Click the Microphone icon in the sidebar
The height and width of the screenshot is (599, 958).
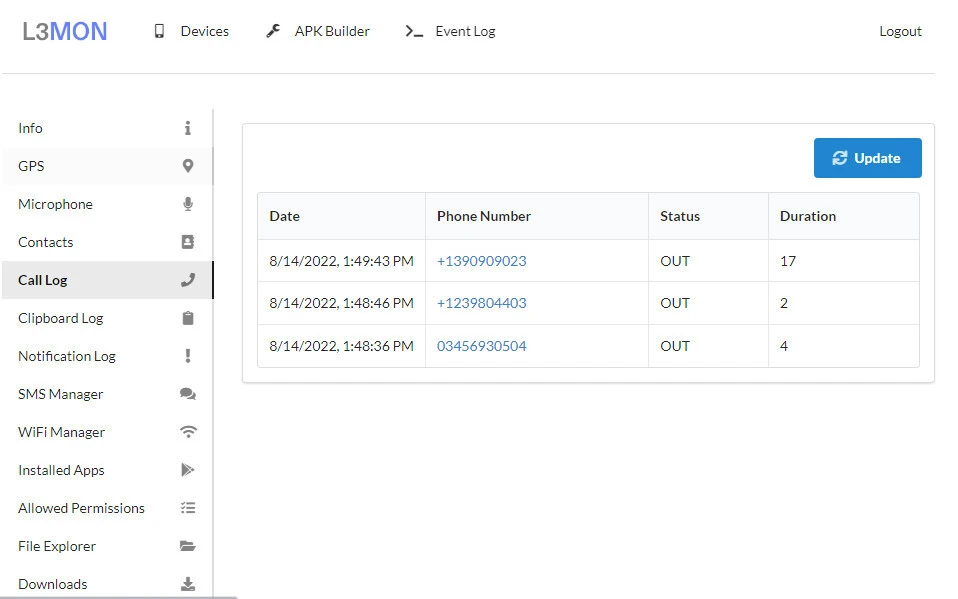(187, 204)
